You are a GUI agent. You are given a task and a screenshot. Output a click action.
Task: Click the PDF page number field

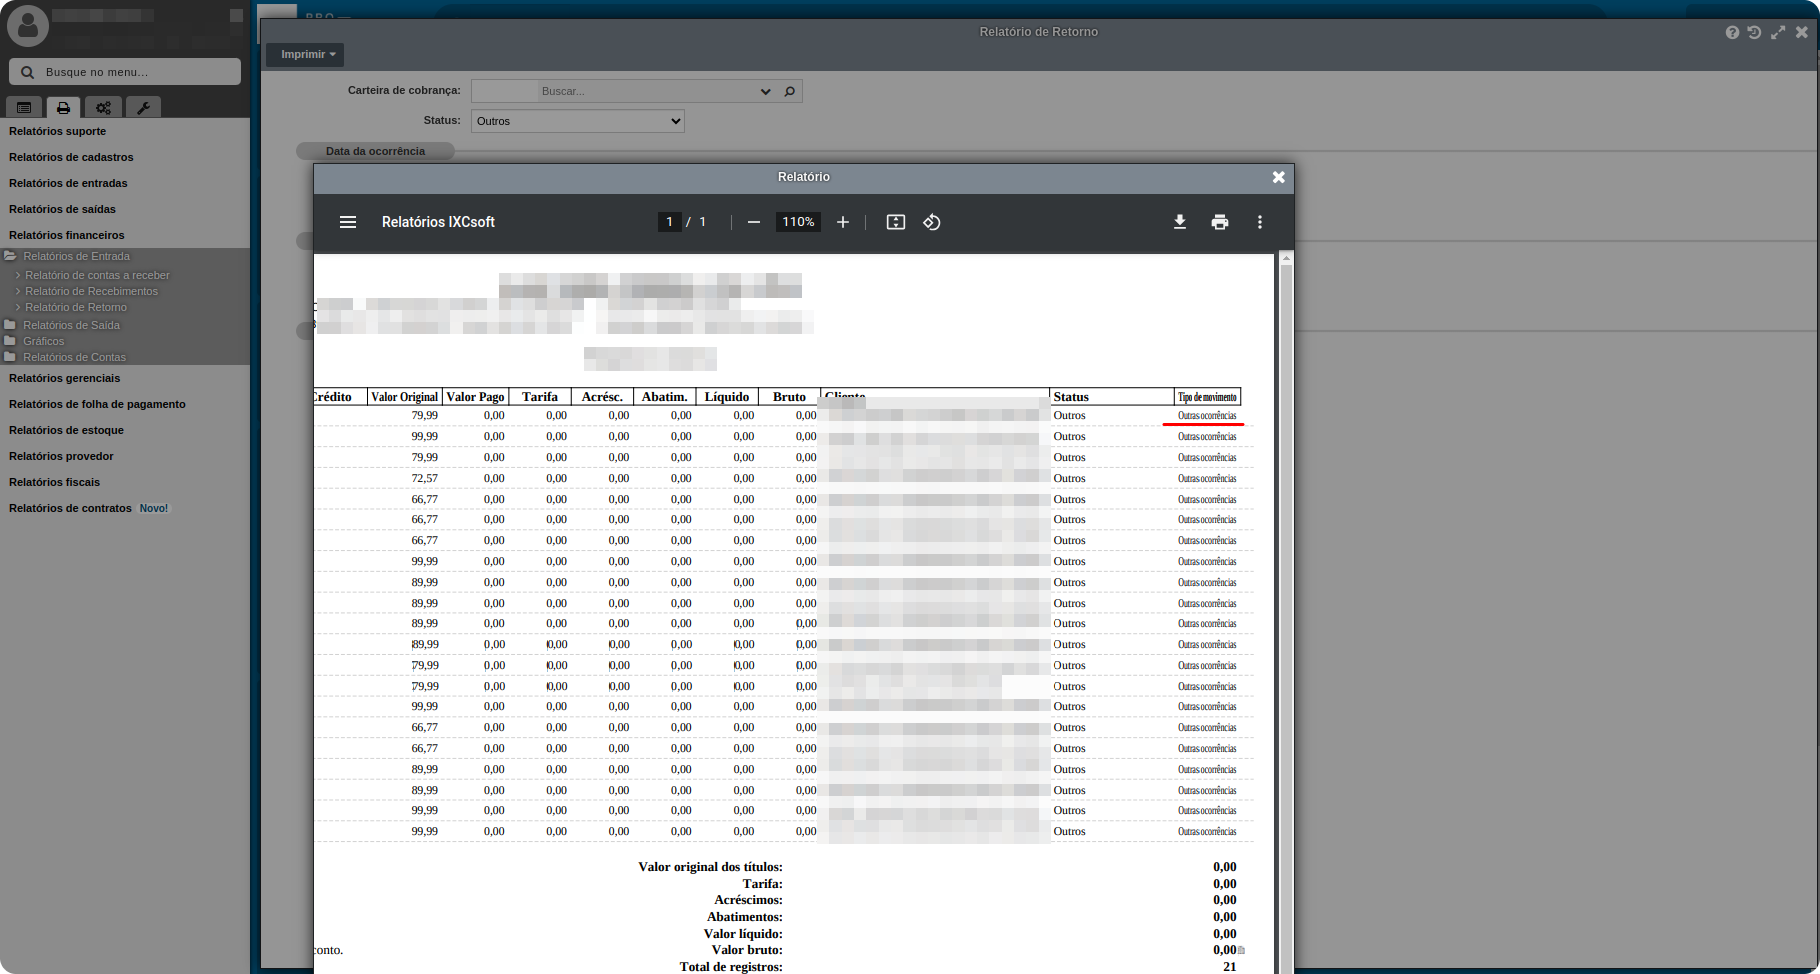[669, 222]
